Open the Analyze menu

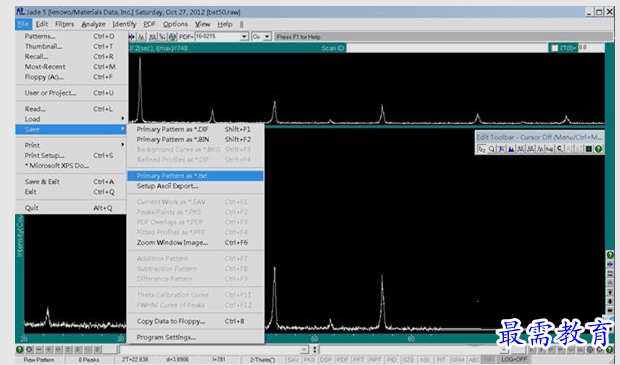[x=93, y=24]
